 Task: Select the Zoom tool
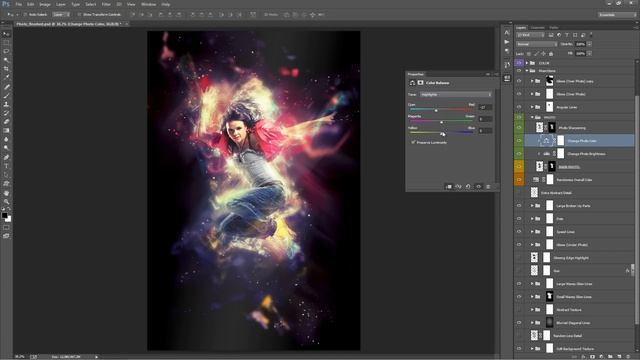[x=6, y=202]
